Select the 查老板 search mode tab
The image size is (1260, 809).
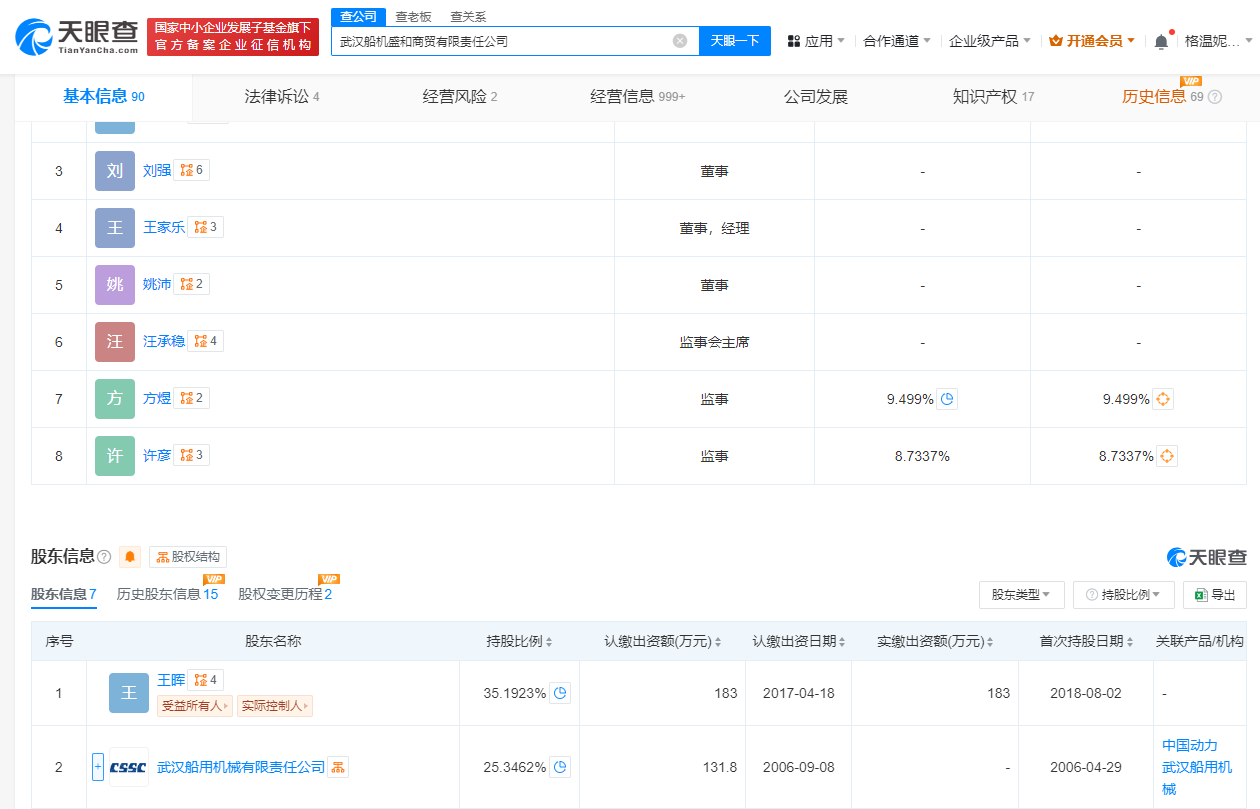pyautogui.click(x=413, y=17)
